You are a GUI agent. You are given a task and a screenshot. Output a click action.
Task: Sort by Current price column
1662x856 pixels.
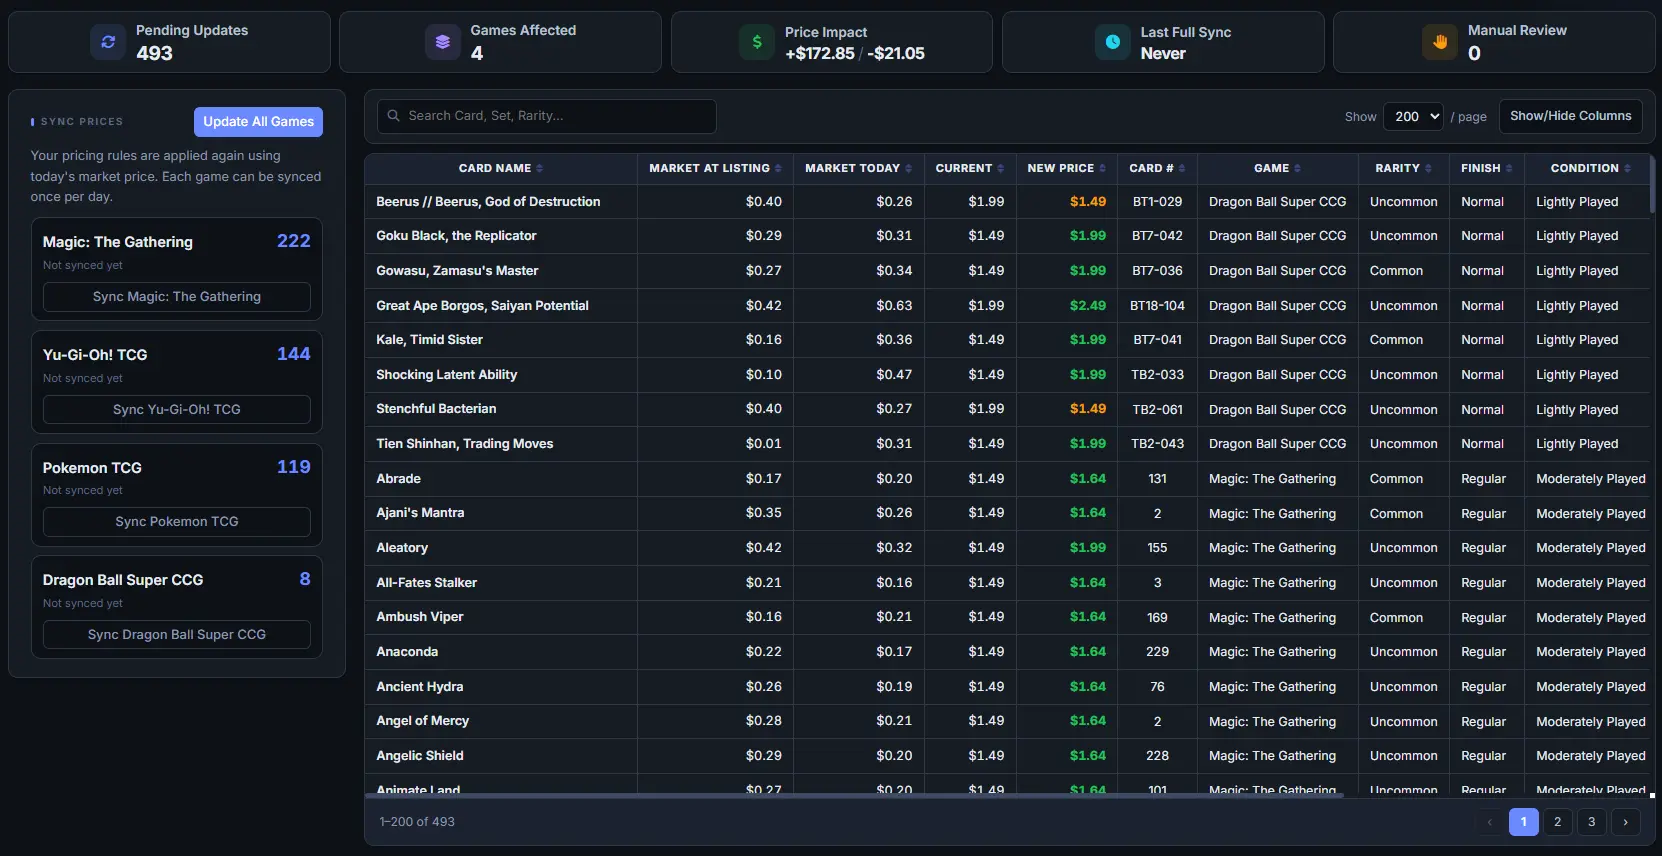pos(970,168)
